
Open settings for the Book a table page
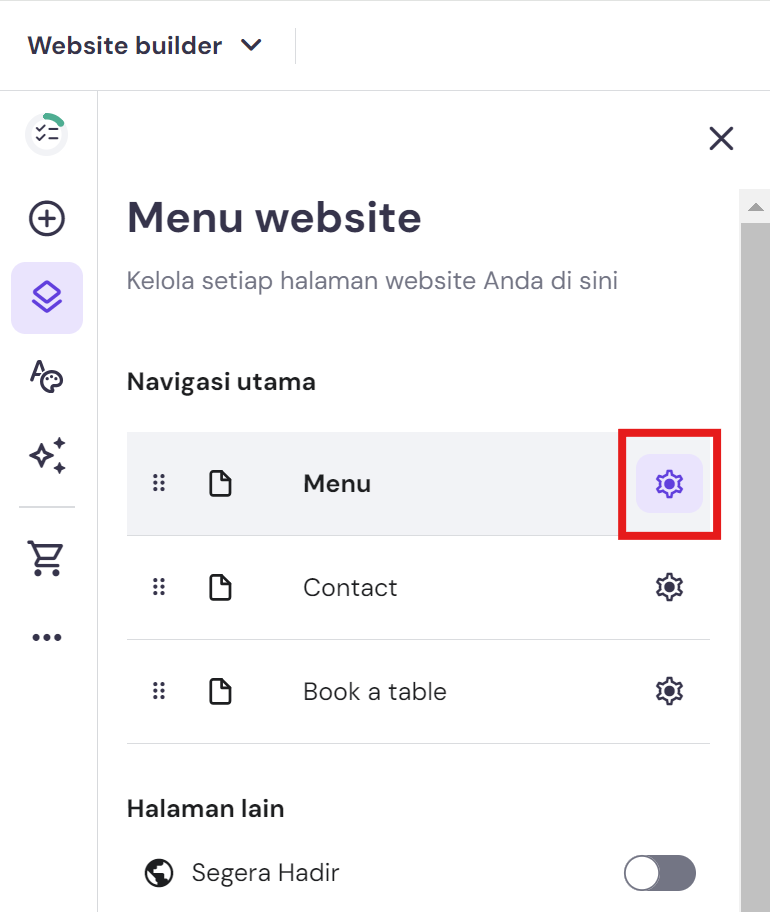[668, 691]
